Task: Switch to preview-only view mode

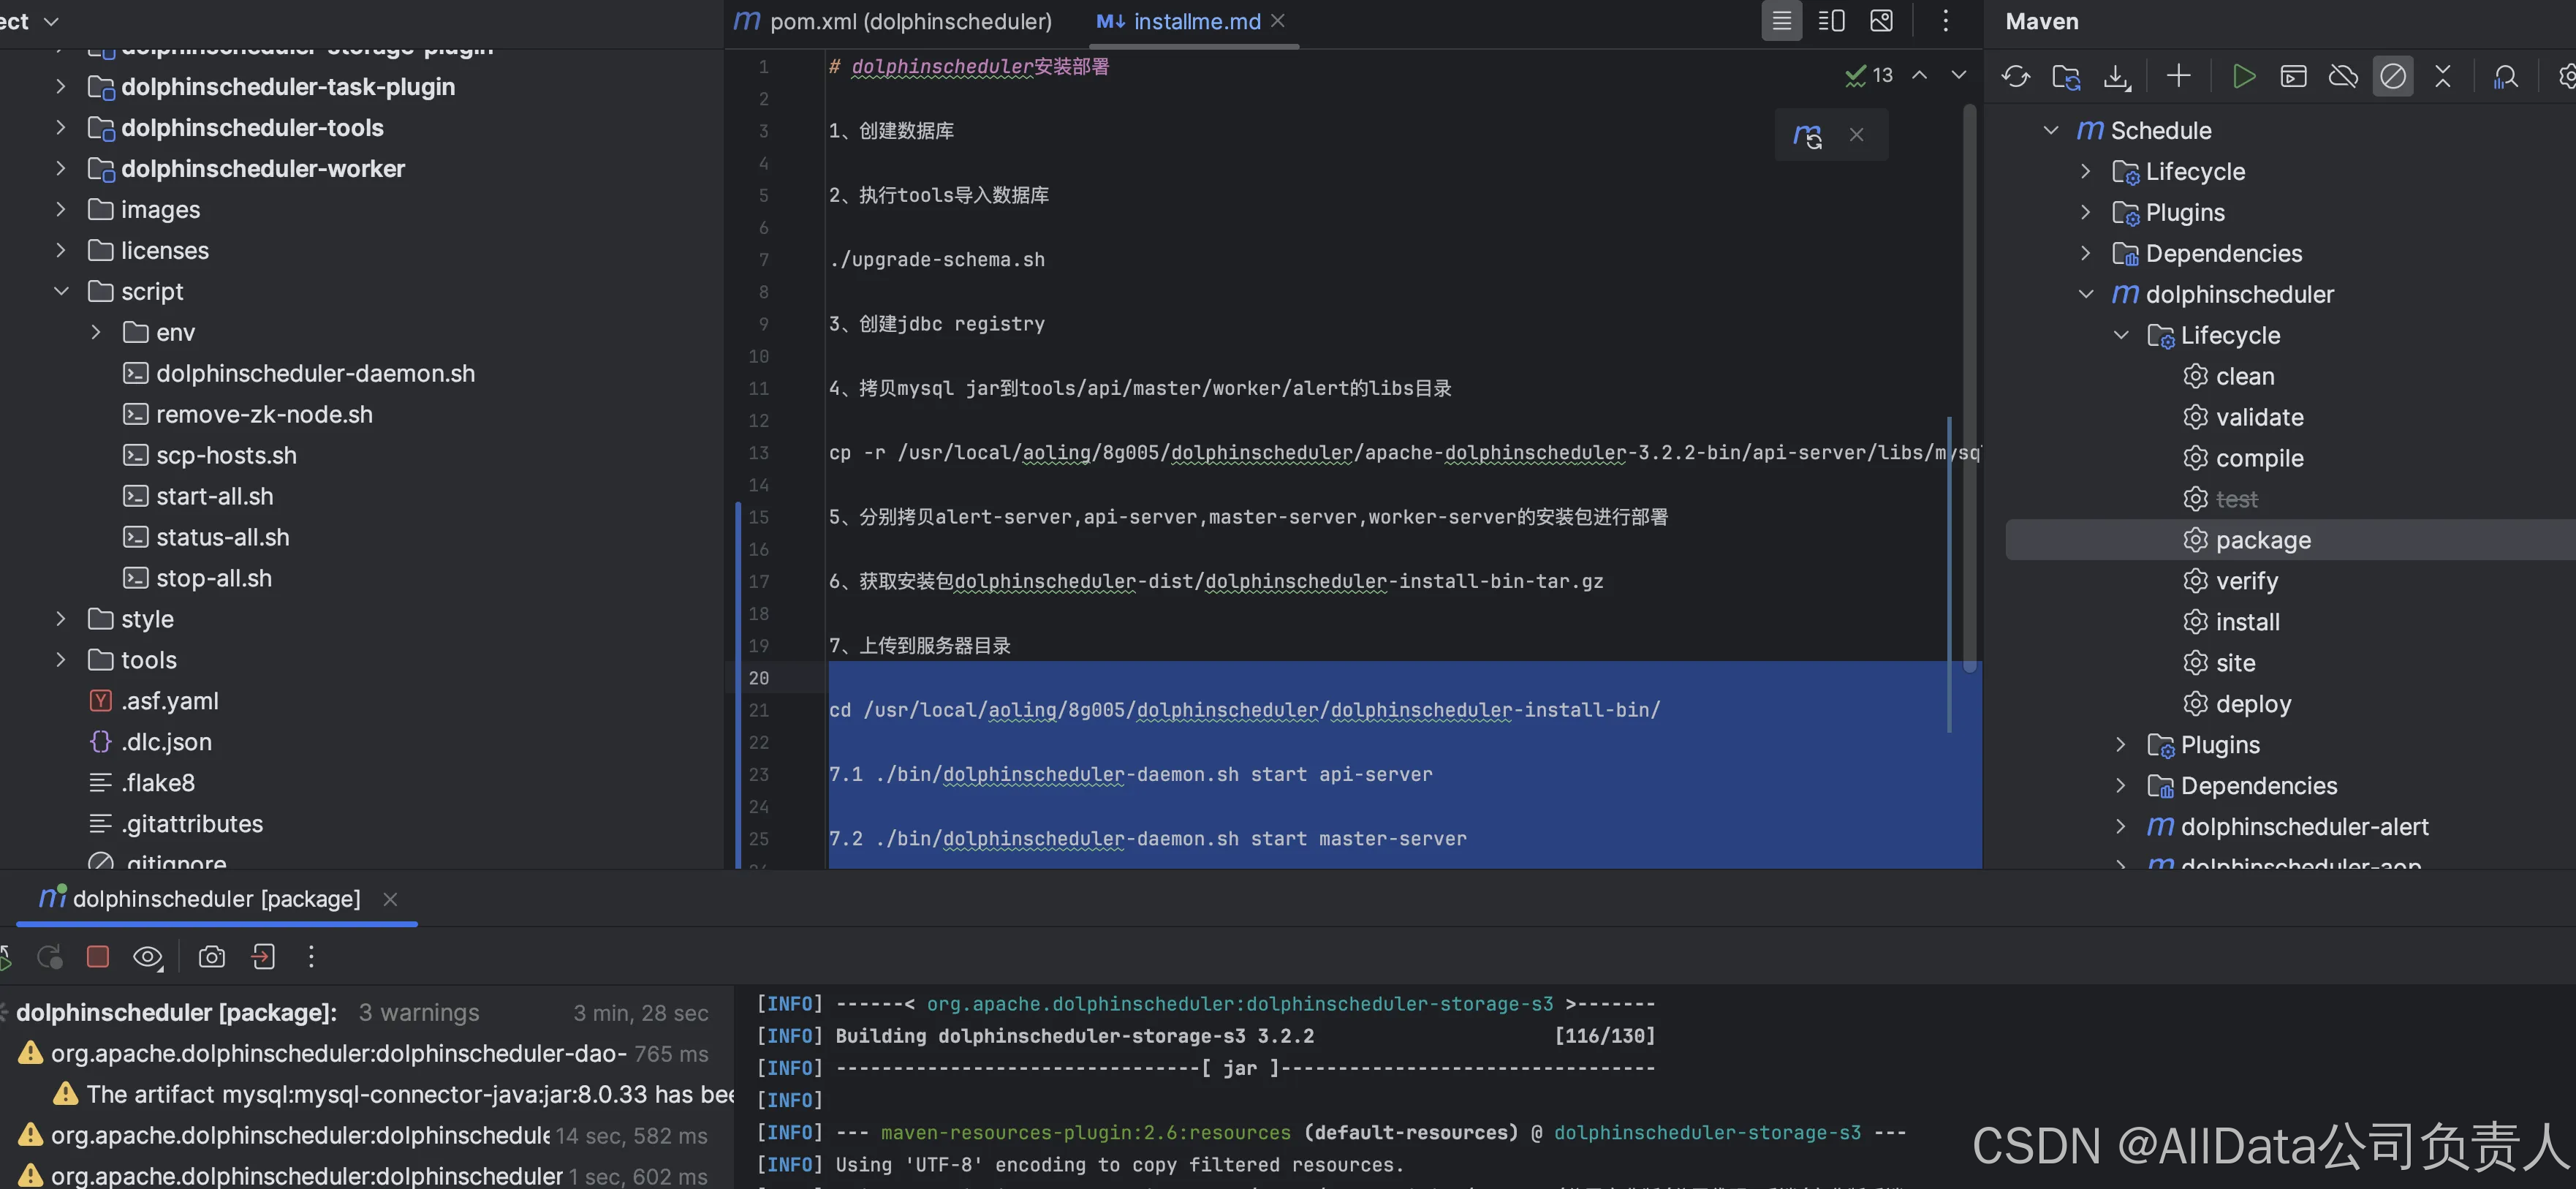Action: [1881, 21]
